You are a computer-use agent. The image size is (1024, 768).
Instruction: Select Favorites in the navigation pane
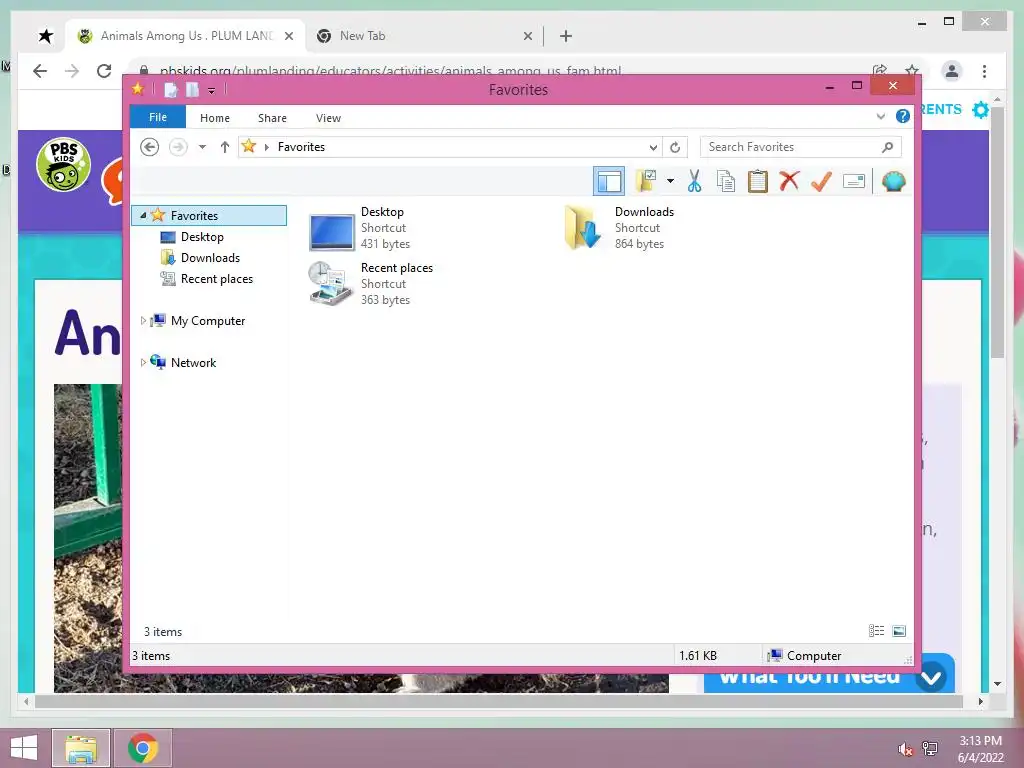[x=194, y=216]
